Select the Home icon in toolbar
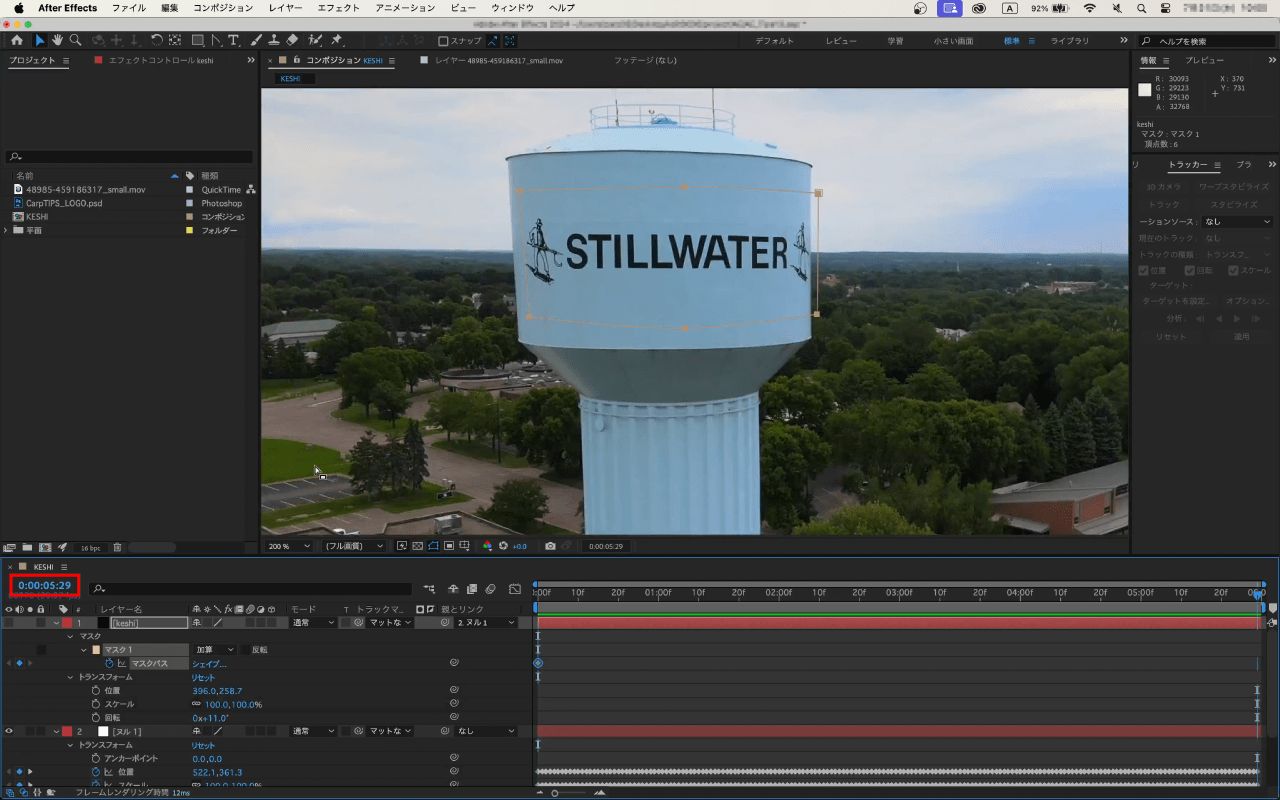The width and height of the screenshot is (1280, 800). [x=17, y=41]
